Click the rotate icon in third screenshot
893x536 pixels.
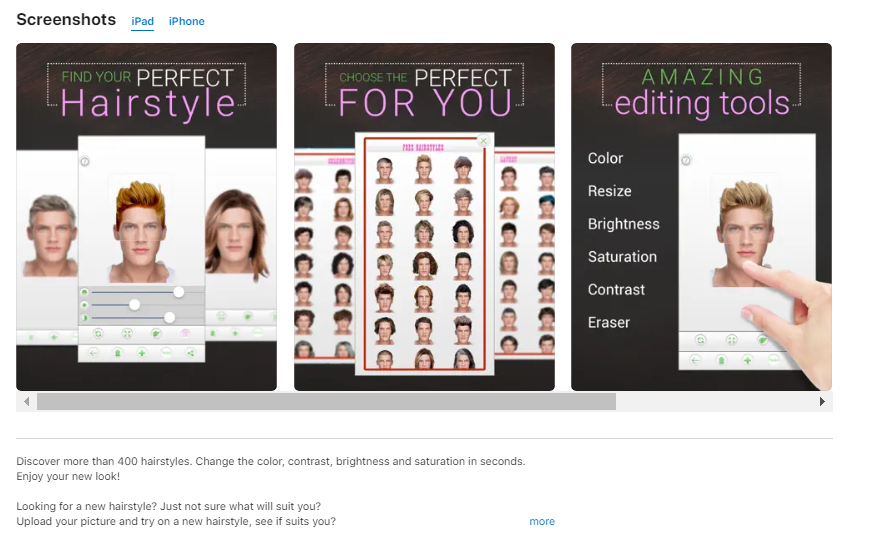701,340
